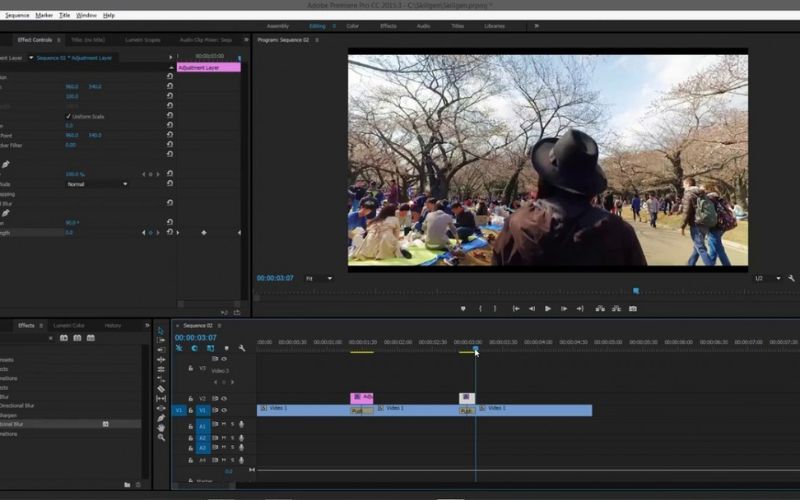This screenshot has height=500, width=800.
Task: Open Effect Controls panel group overflow chevron
Action: (x=246, y=40)
